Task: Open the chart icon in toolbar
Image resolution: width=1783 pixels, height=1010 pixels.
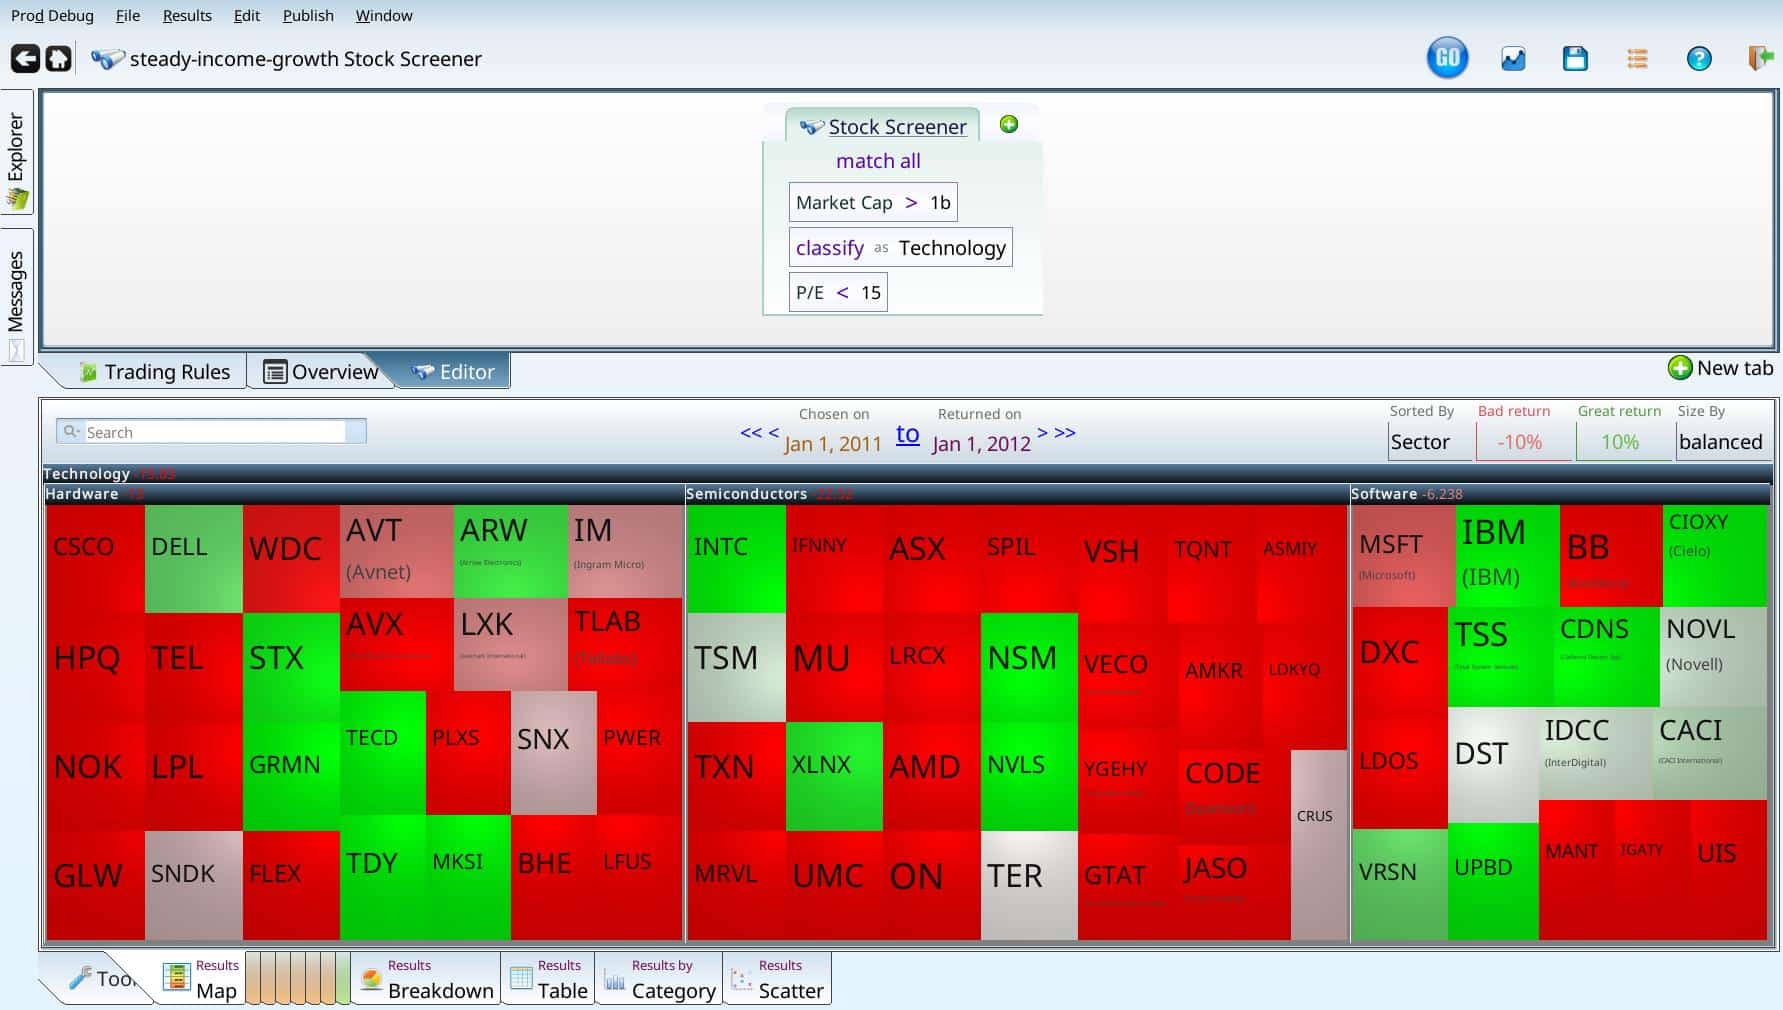Action: pyautogui.click(x=1513, y=59)
